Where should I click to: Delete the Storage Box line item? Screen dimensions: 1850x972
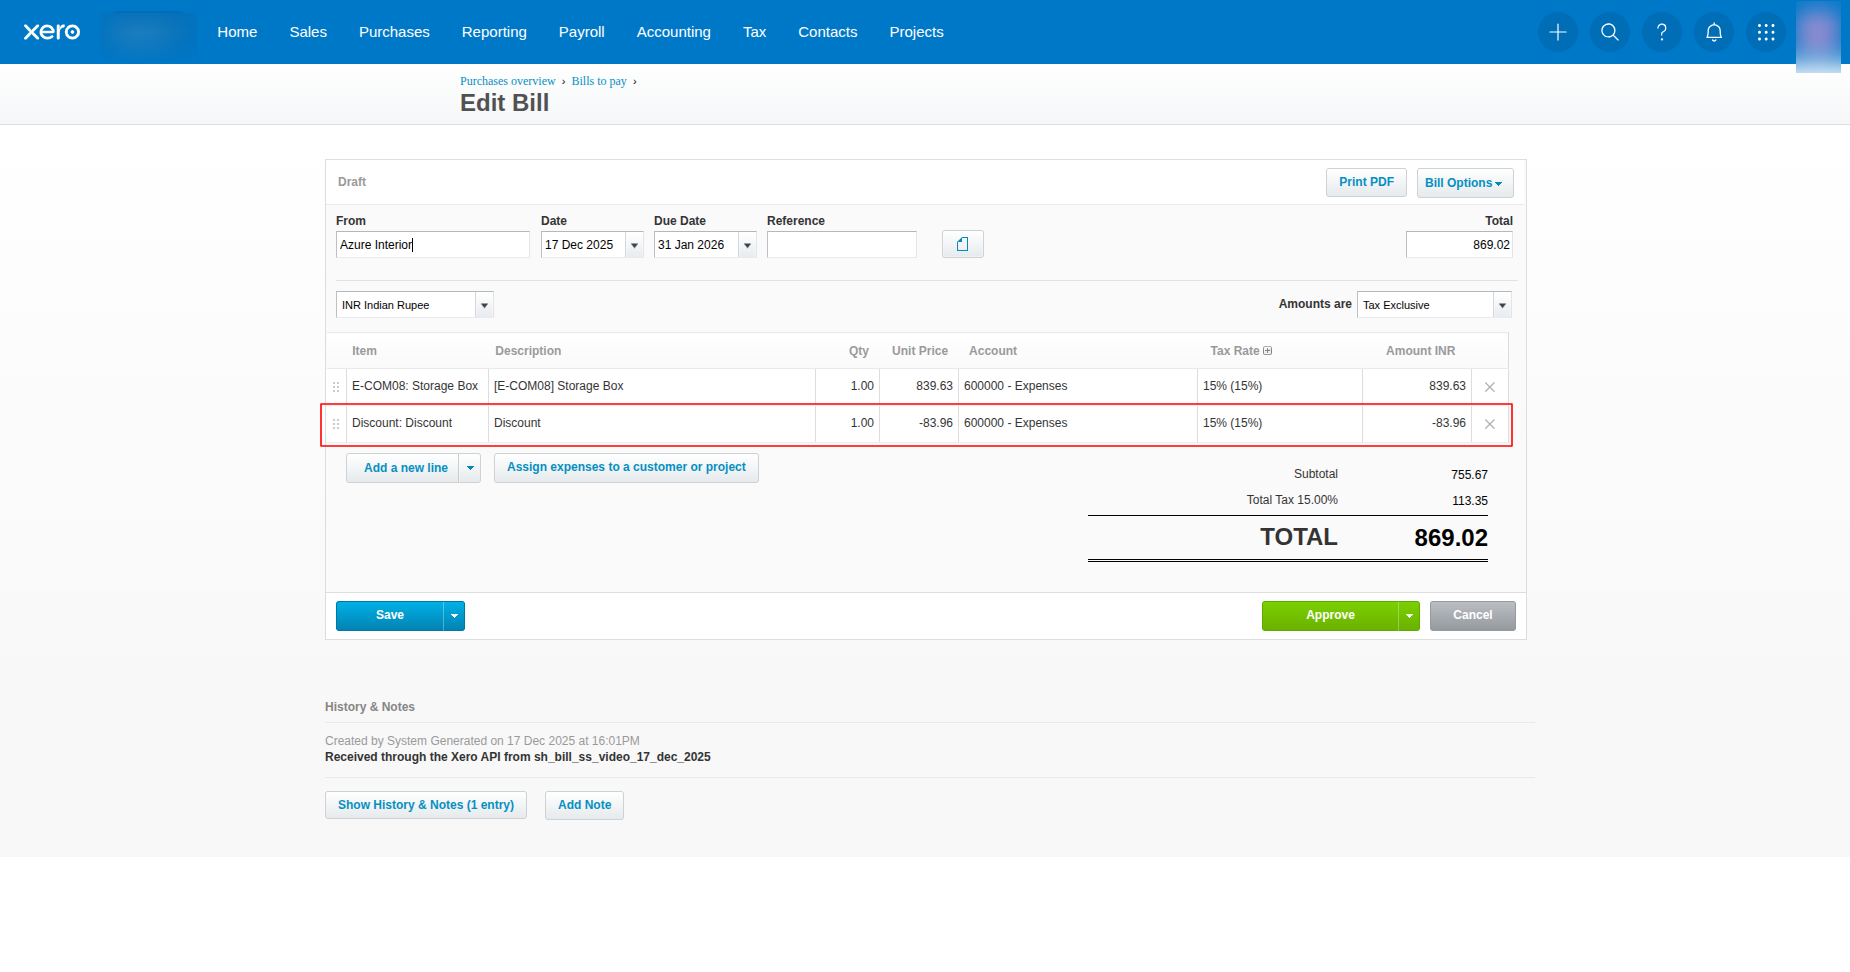[x=1489, y=387]
